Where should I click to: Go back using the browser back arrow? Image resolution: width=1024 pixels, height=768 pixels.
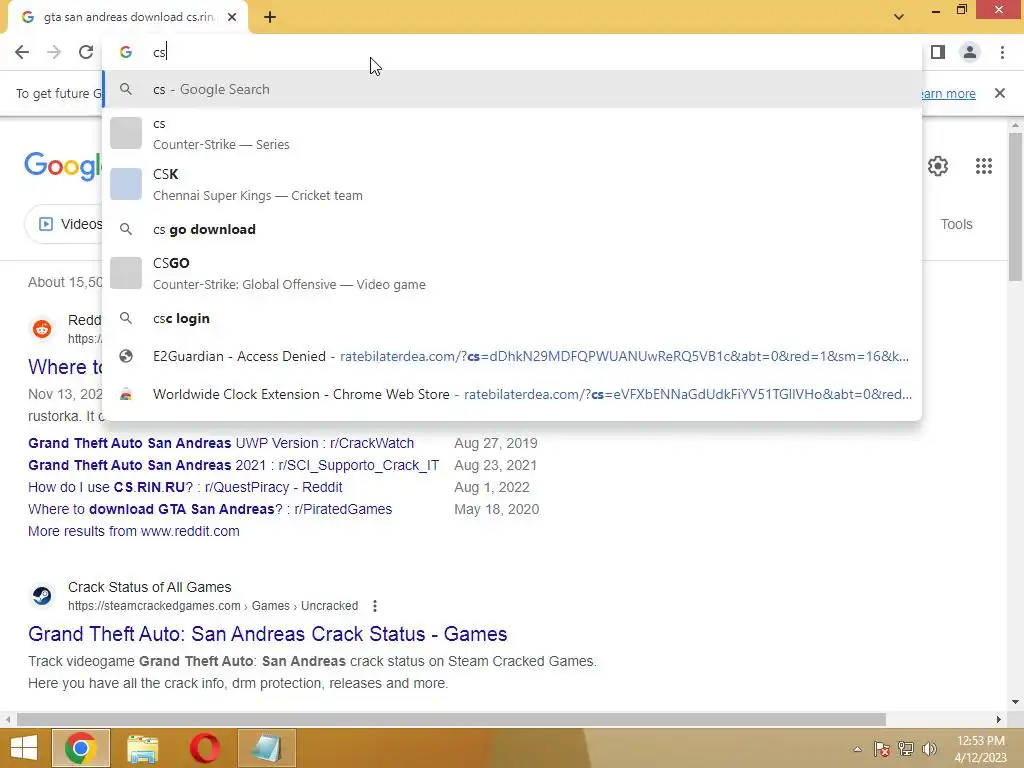22,52
